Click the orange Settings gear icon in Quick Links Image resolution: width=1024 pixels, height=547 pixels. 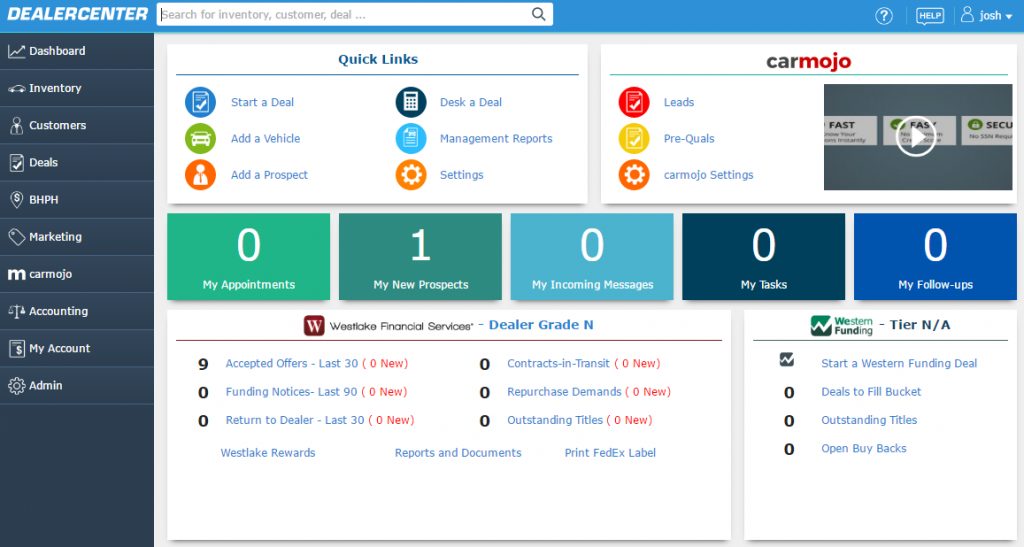click(x=411, y=175)
